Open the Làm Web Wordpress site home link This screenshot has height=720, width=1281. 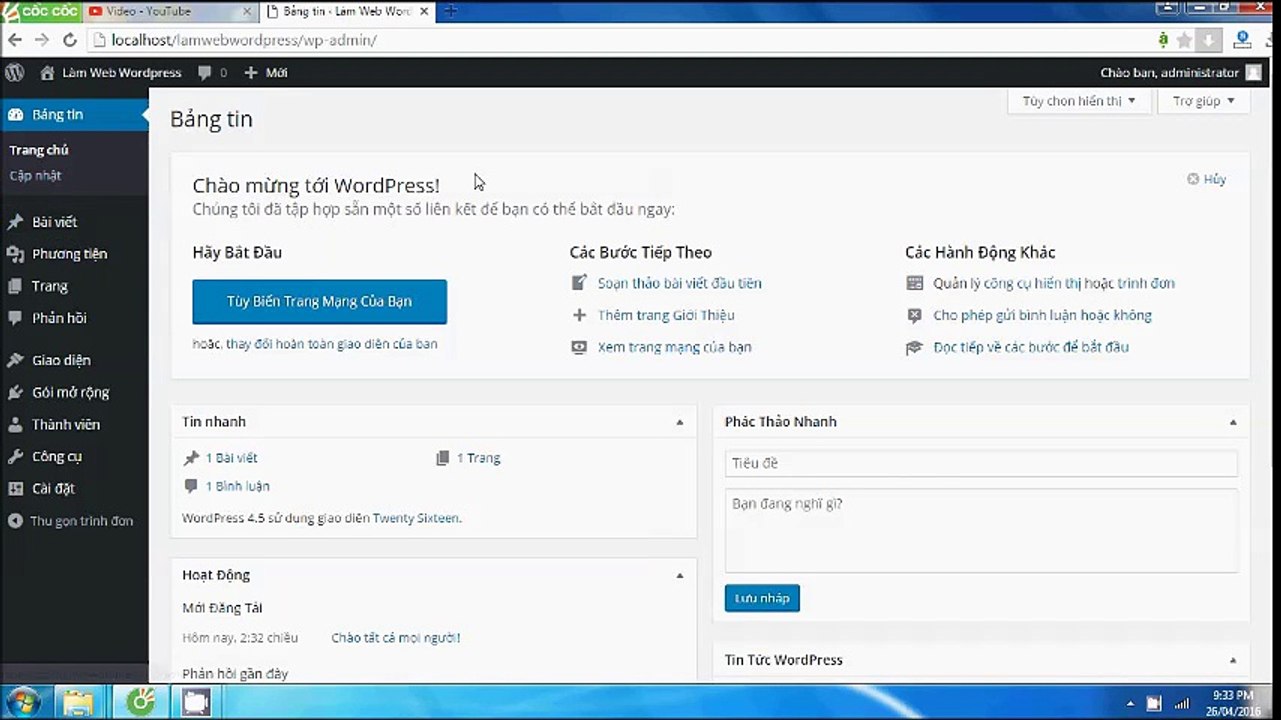(x=111, y=72)
